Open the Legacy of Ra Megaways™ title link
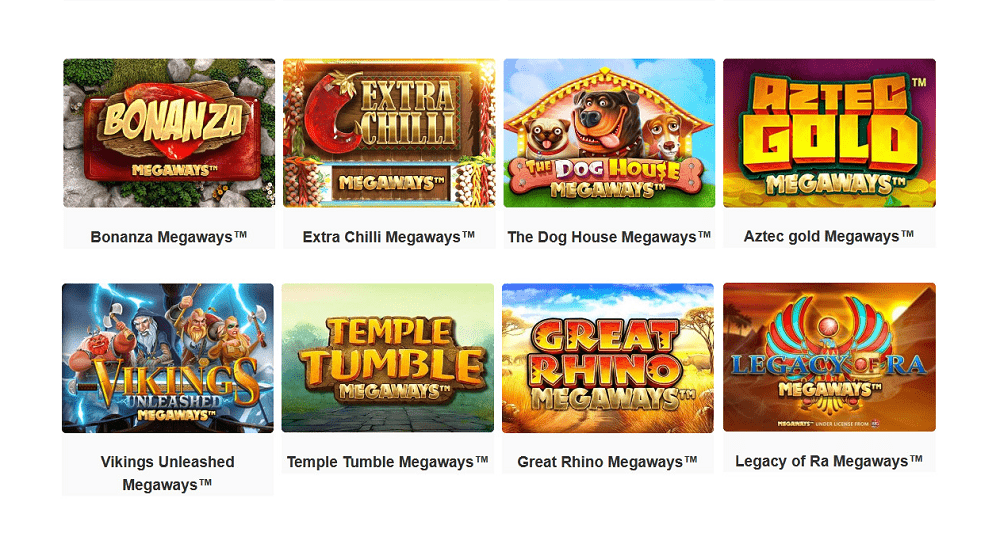Viewport: 1000px width, 544px height. click(x=829, y=461)
